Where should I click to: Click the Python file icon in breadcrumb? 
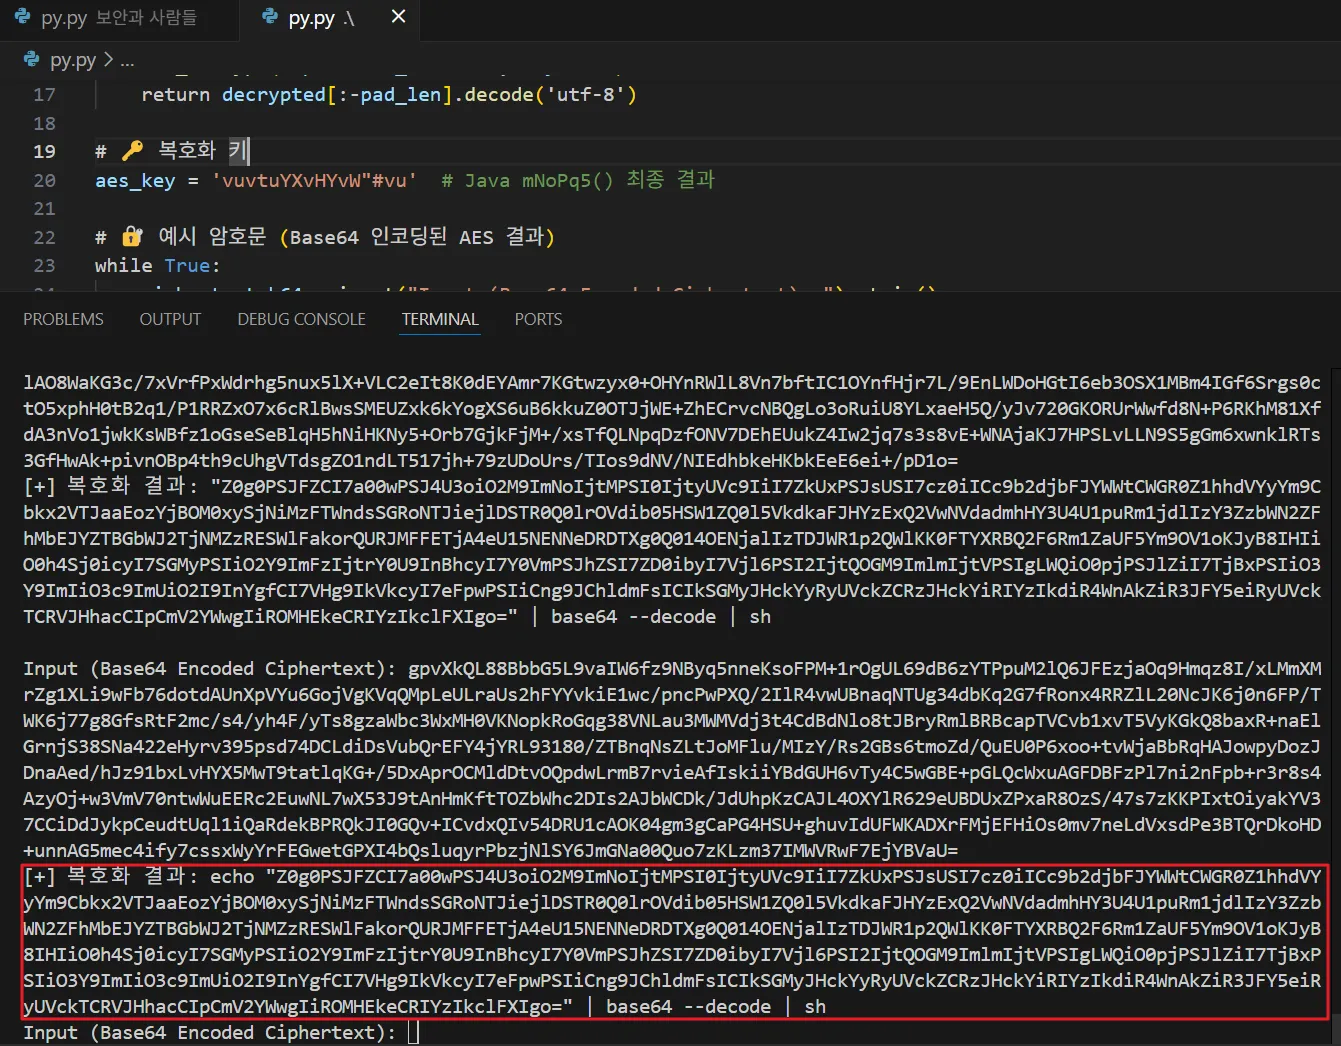(x=31, y=60)
